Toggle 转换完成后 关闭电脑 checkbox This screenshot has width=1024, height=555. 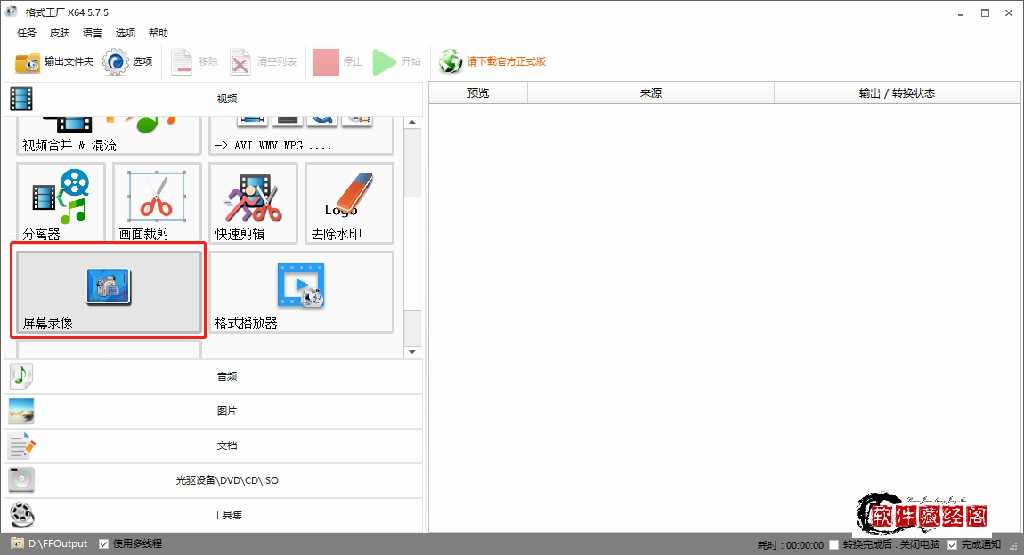[x=834, y=545]
